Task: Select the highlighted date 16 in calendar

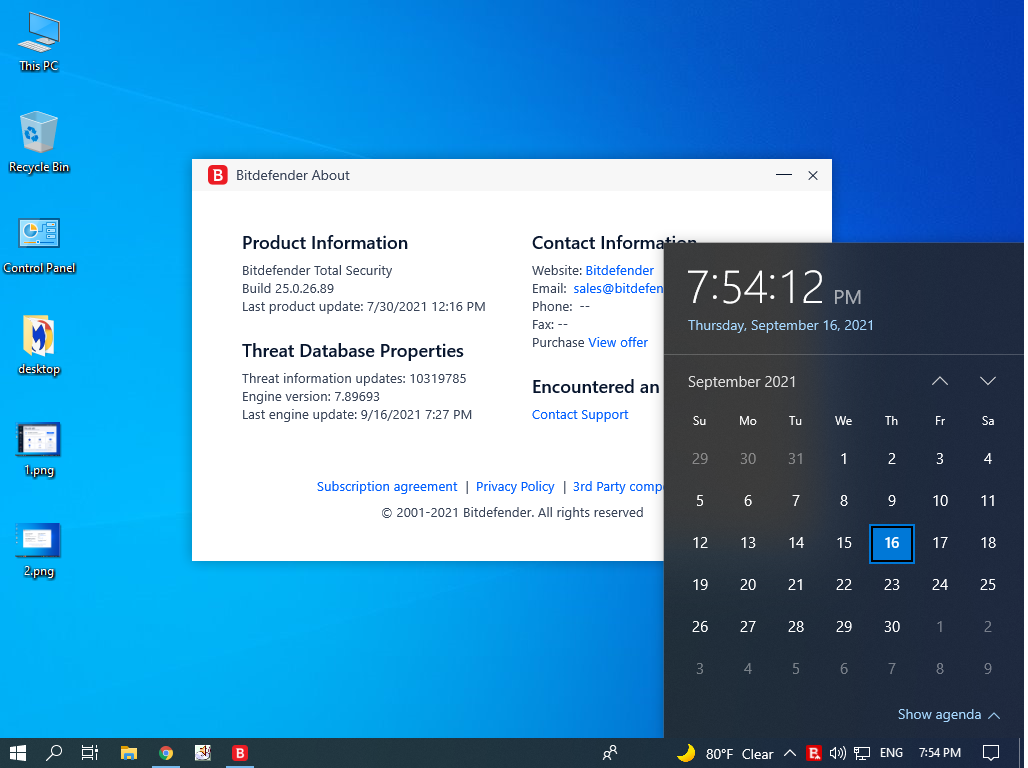Action: click(892, 543)
